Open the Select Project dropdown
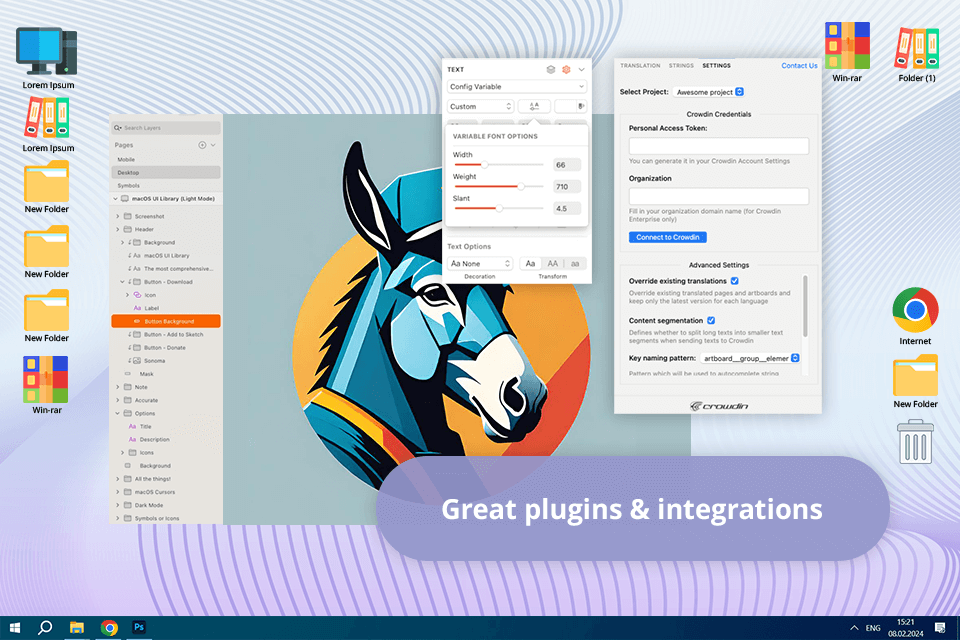The width and height of the screenshot is (960, 640). point(708,92)
